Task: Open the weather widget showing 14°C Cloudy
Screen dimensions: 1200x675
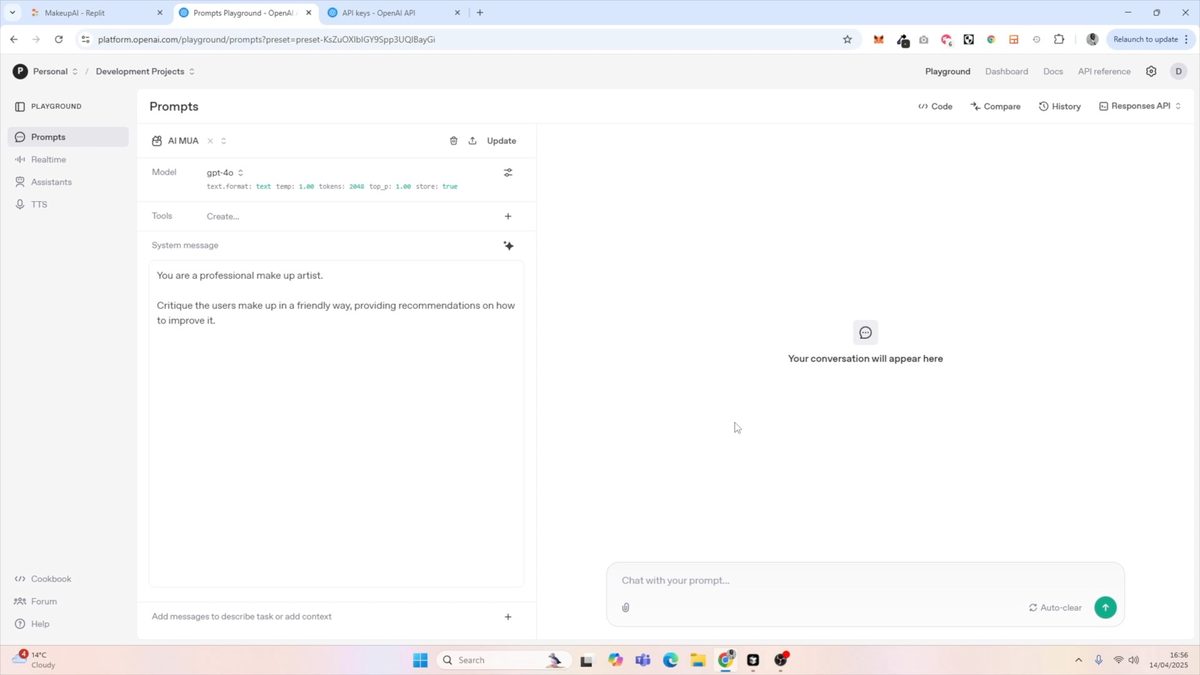Action: [x=33, y=660]
